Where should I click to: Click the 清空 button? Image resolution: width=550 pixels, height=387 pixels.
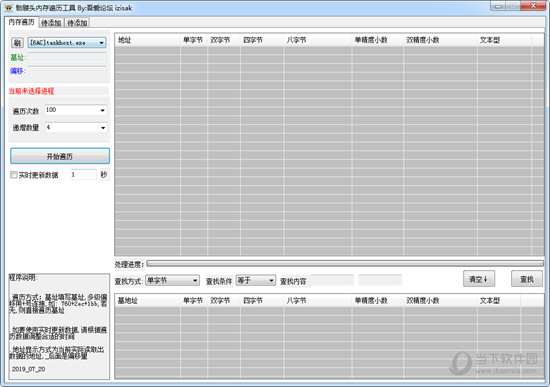(x=479, y=279)
